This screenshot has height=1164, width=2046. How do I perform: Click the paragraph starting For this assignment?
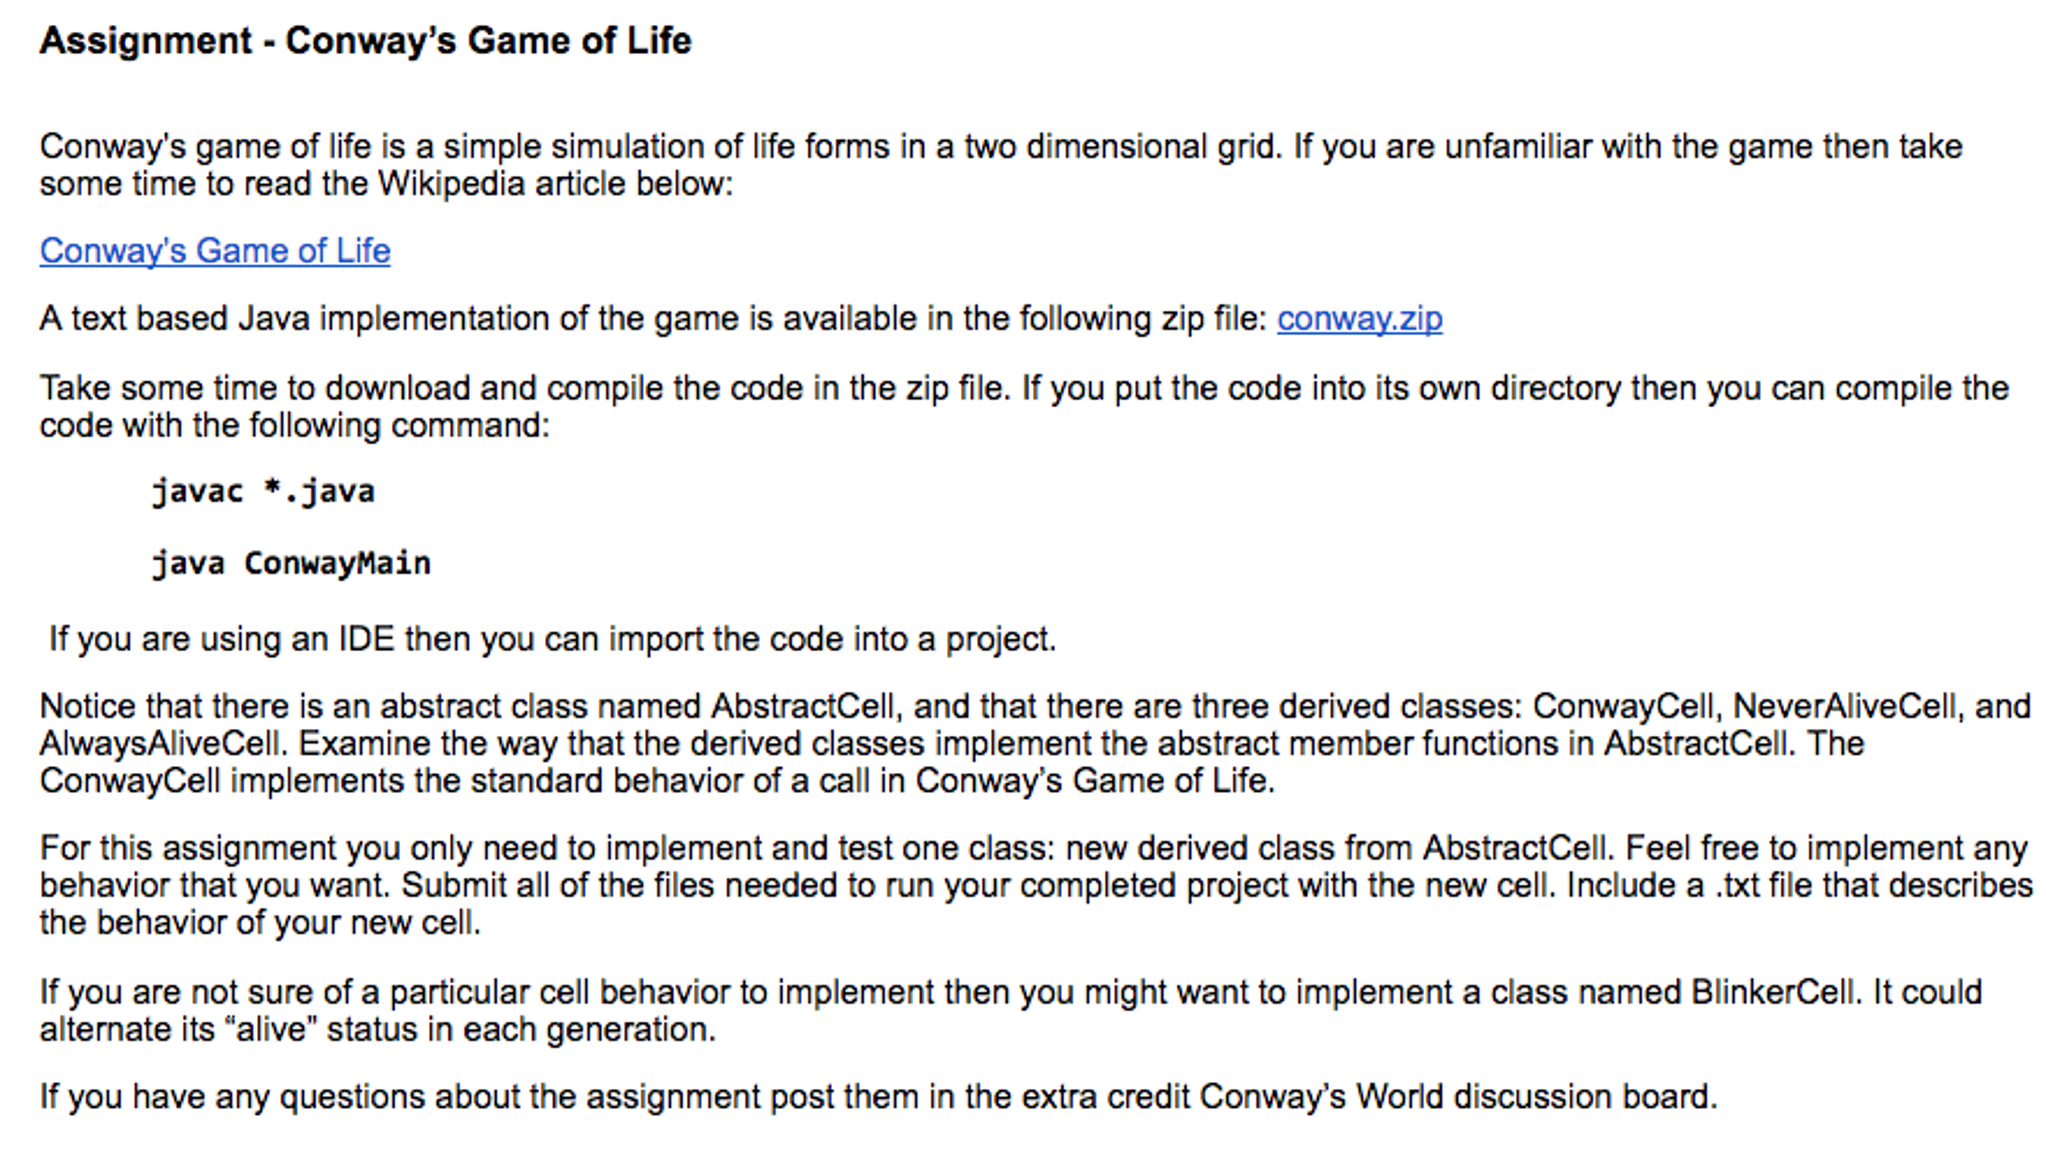pos(1035,885)
